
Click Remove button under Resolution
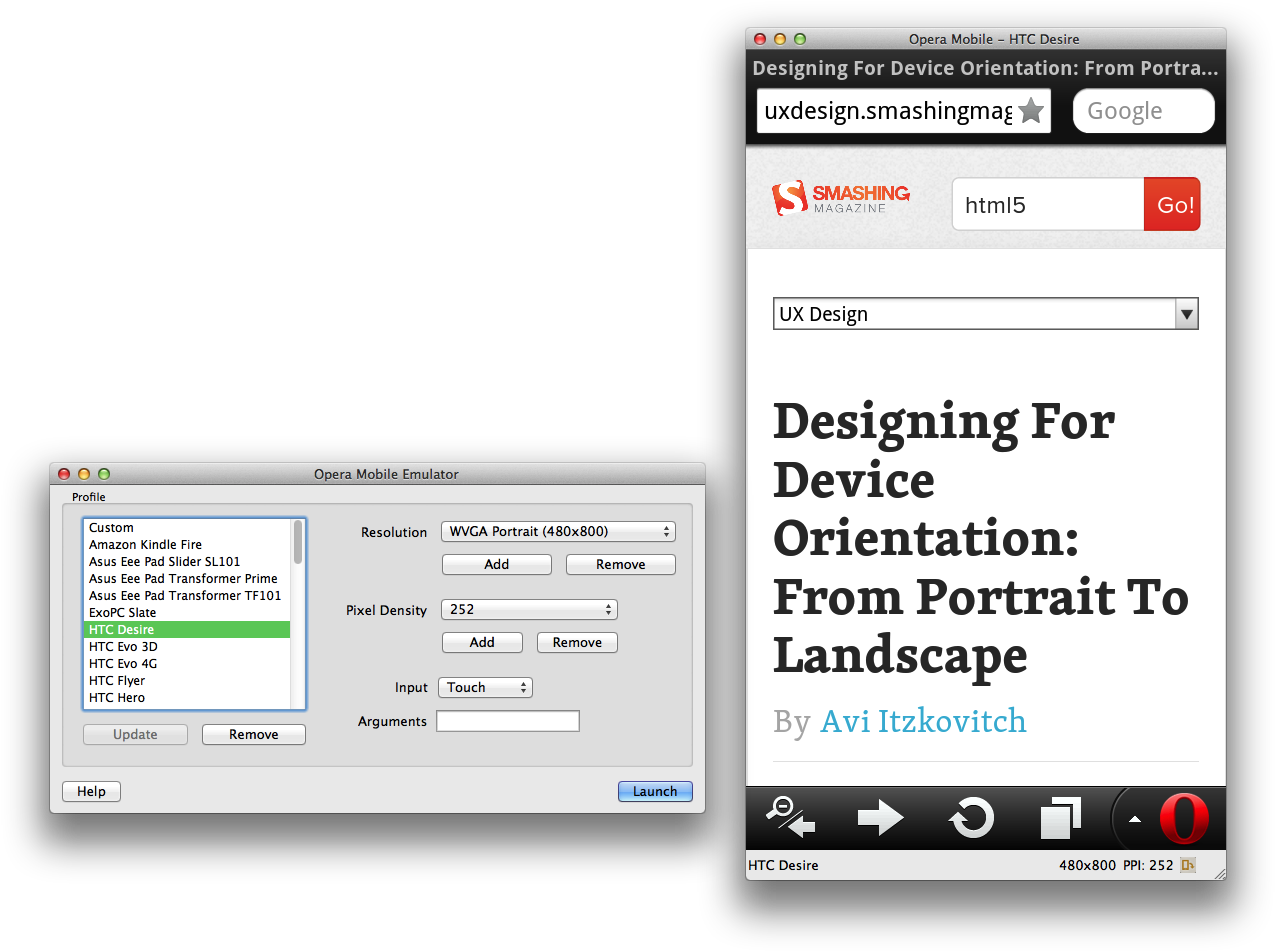[x=621, y=565]
